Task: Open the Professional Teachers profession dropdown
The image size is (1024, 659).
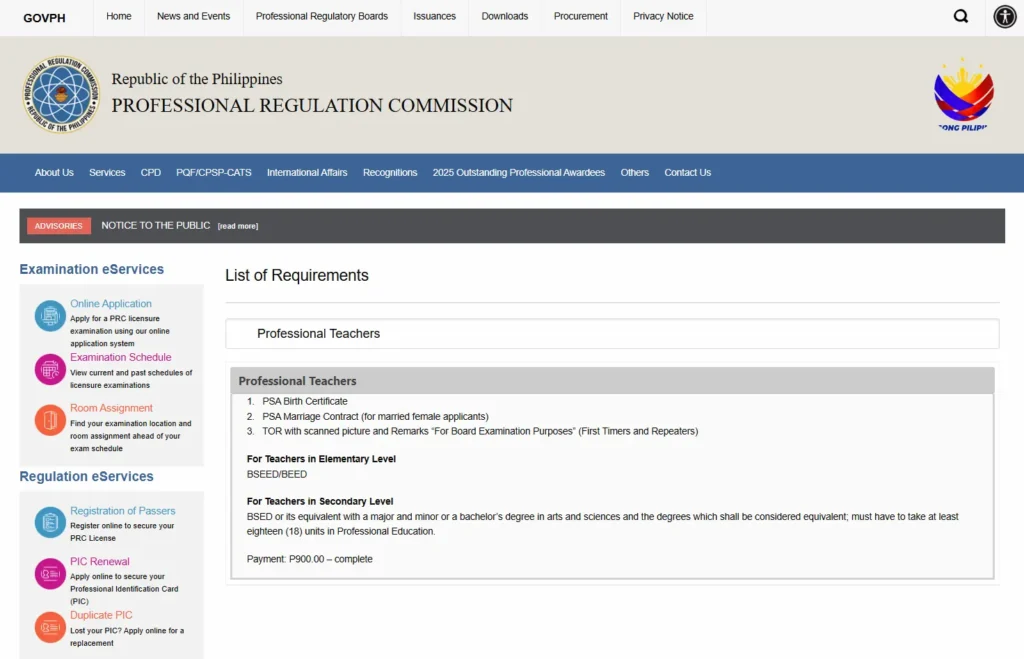Action: 612,334
